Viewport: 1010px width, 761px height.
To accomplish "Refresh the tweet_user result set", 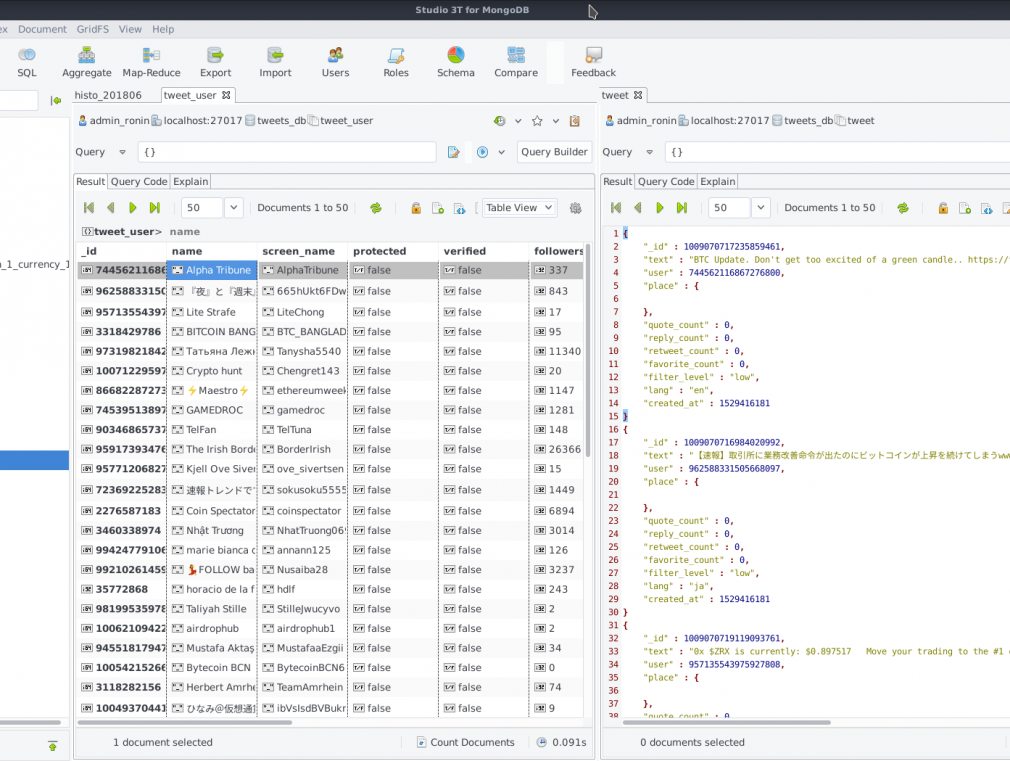I will click(x=376, y=207).
